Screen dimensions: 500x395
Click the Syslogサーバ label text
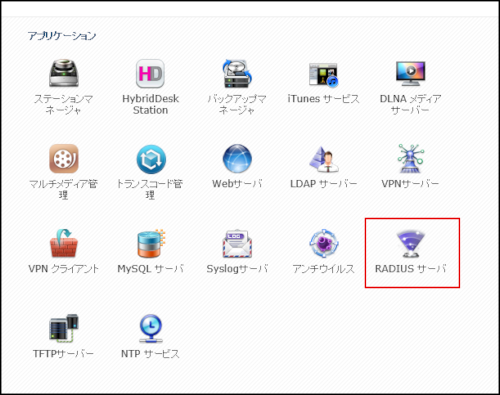click(x=237, y=269)
